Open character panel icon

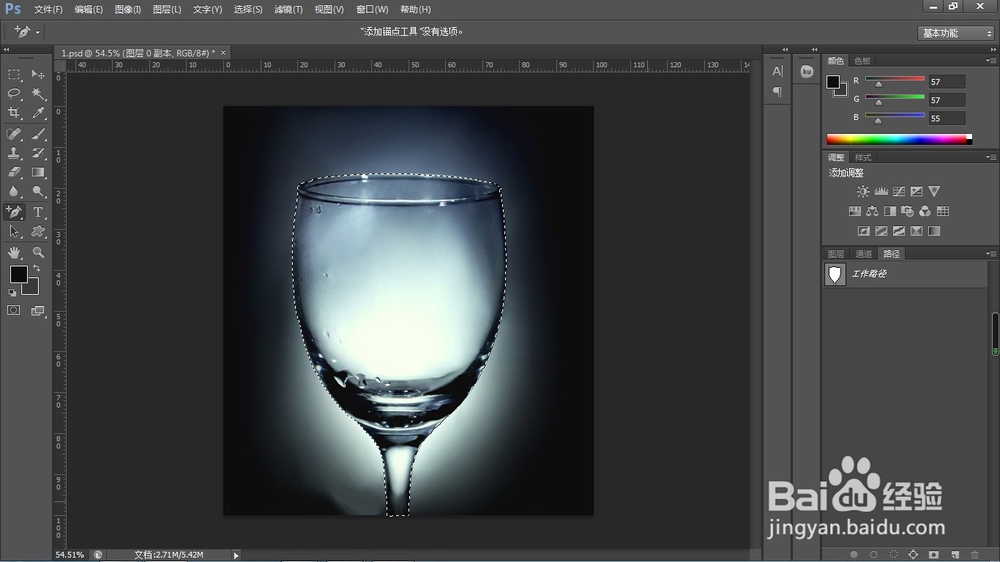pos(777,71)
